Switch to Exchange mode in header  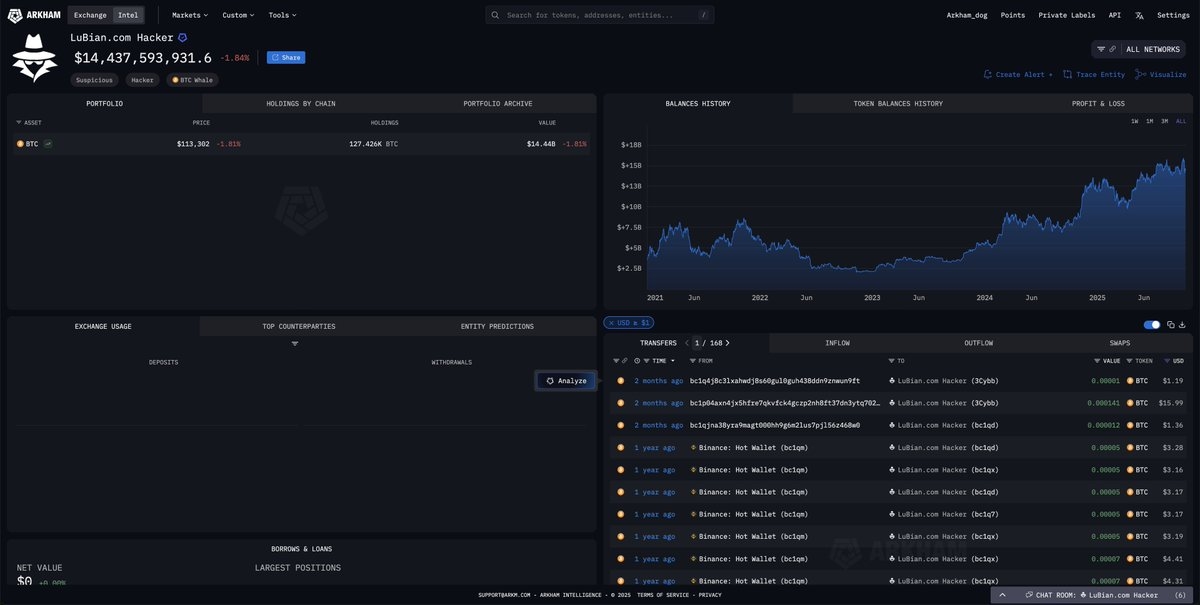[x=89, y=15]
